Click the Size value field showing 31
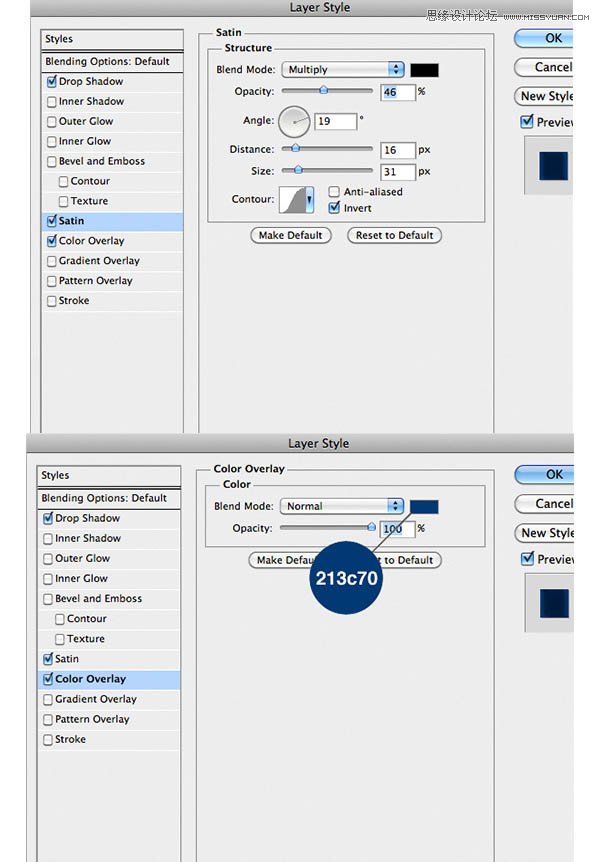 click(x=398, y=172)
